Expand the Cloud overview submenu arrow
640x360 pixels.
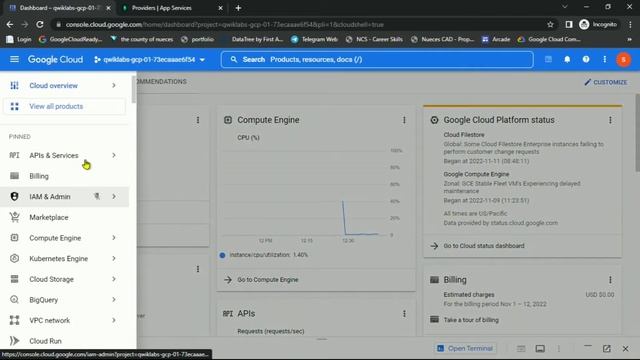[x=114, y=86]
